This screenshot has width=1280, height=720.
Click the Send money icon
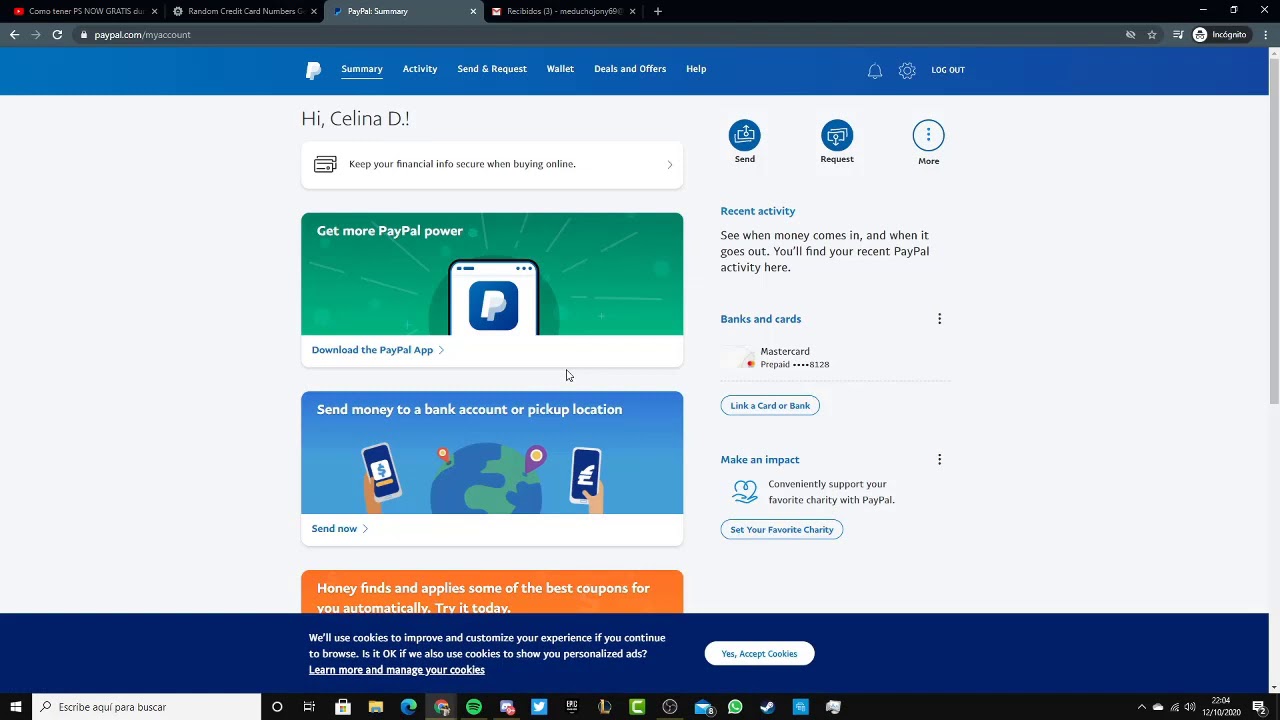pyautogui.click(x=745, y=136)
